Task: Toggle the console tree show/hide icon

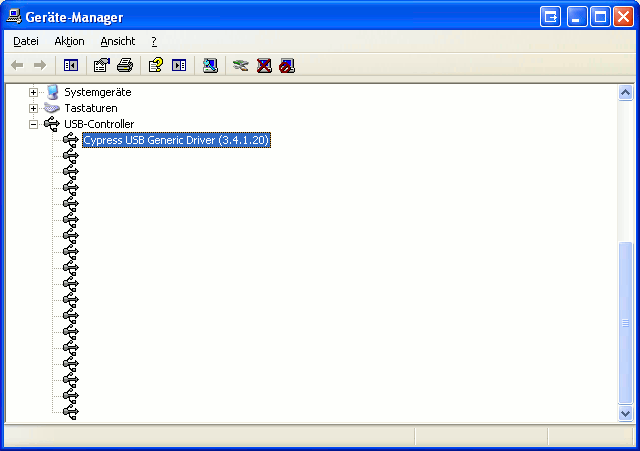Action: 71,65
